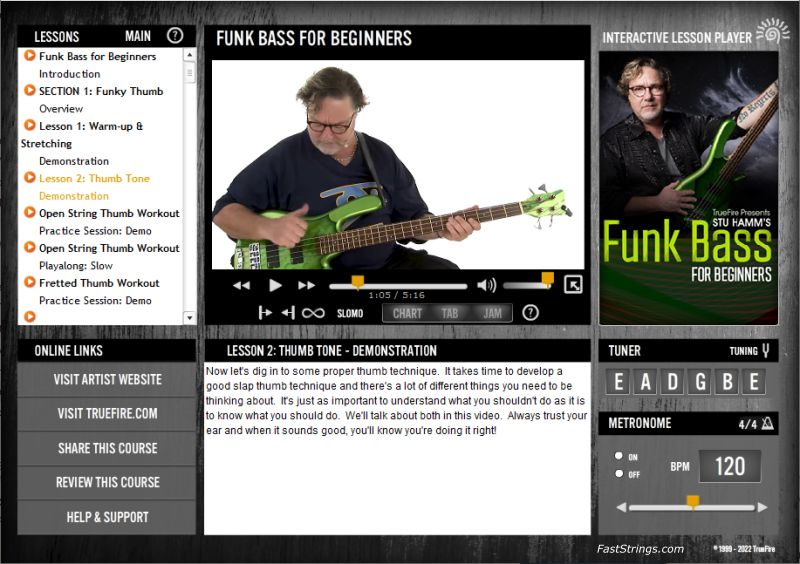Play the G tuner note
Screen dimensions: 800x564
point(700,382)
